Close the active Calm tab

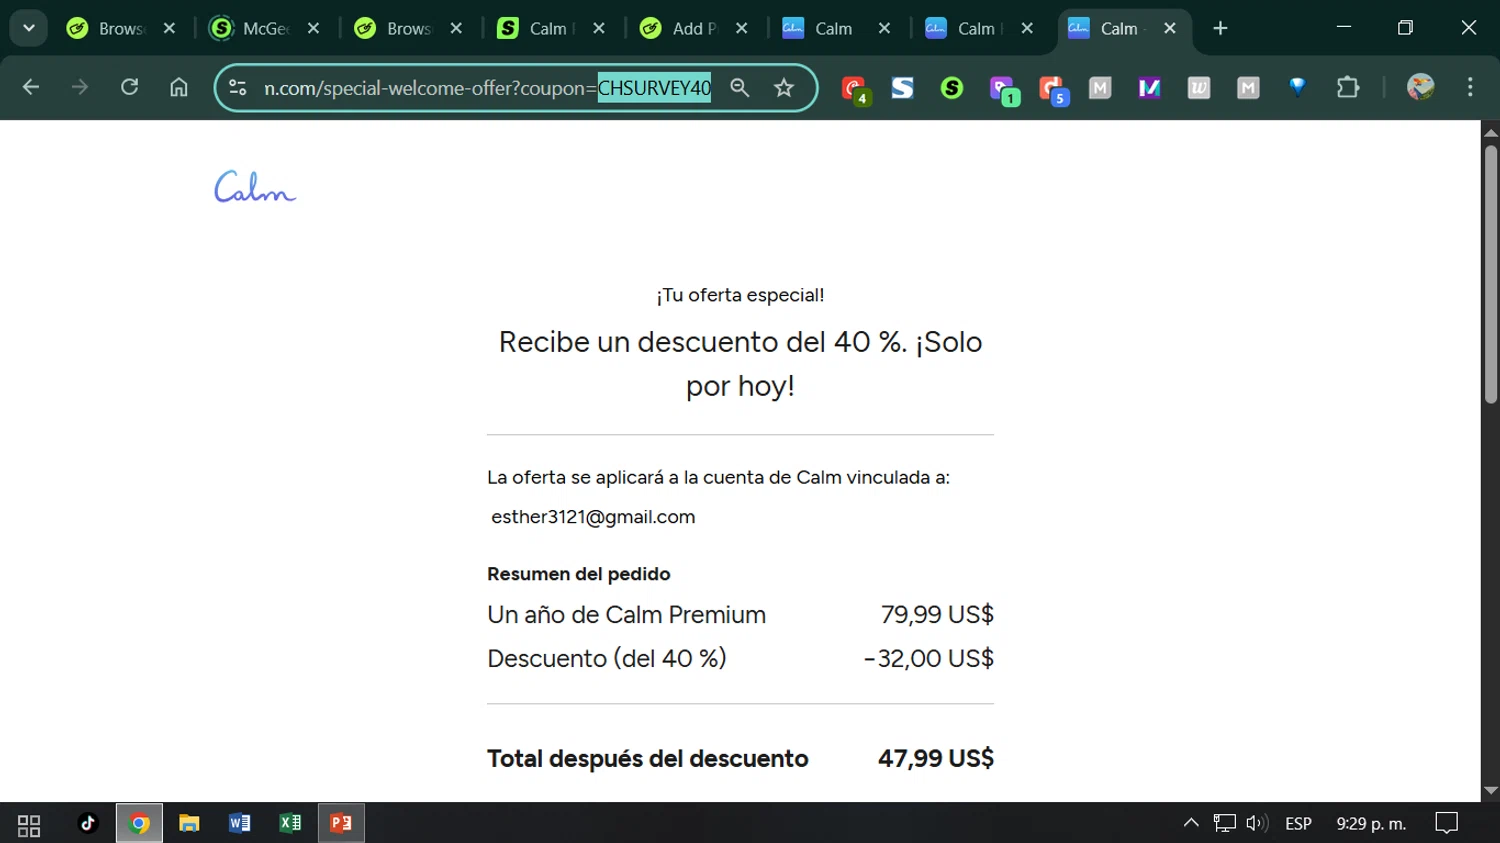(1170, 28)
